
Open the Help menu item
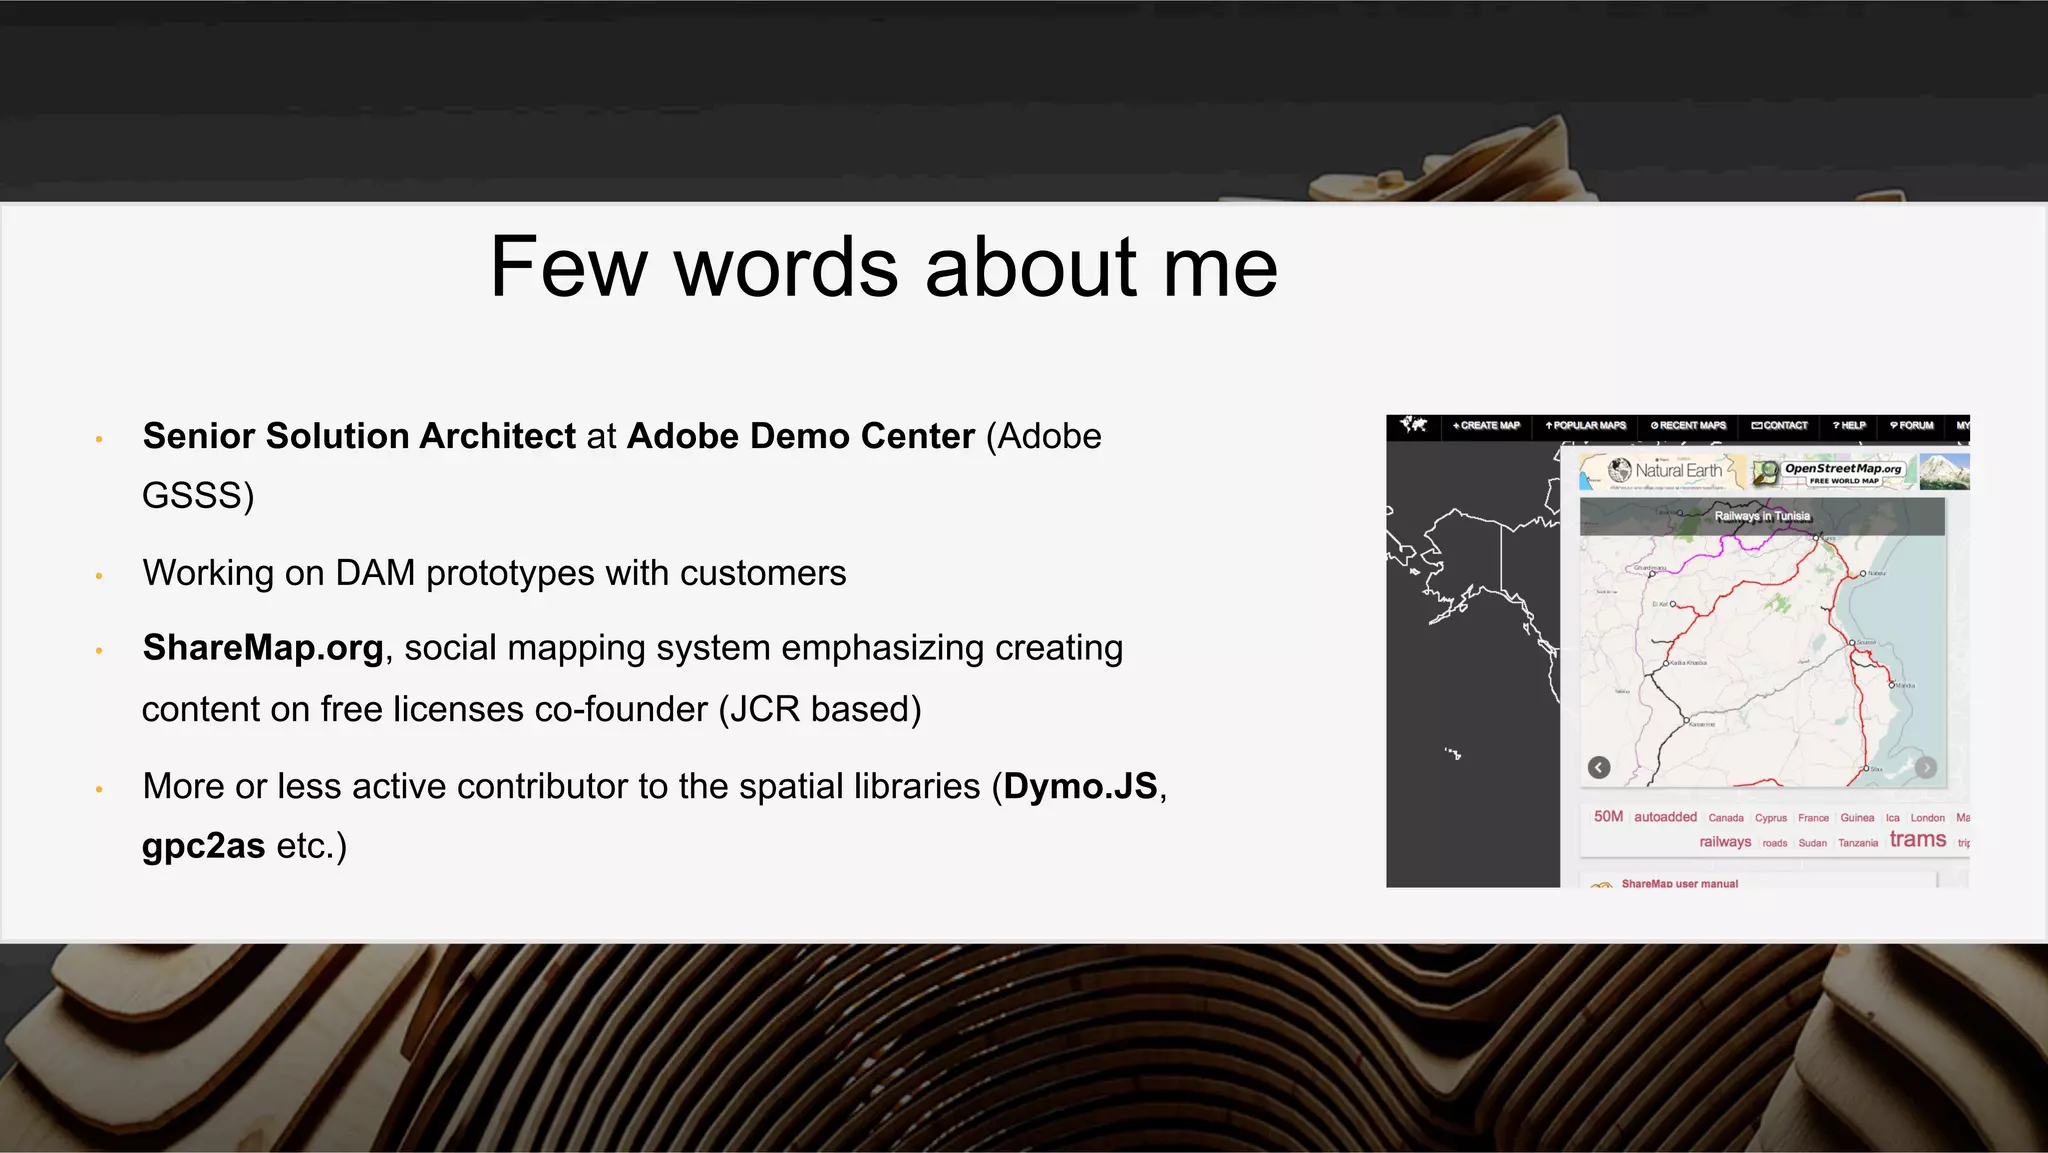pos(1849,426)
